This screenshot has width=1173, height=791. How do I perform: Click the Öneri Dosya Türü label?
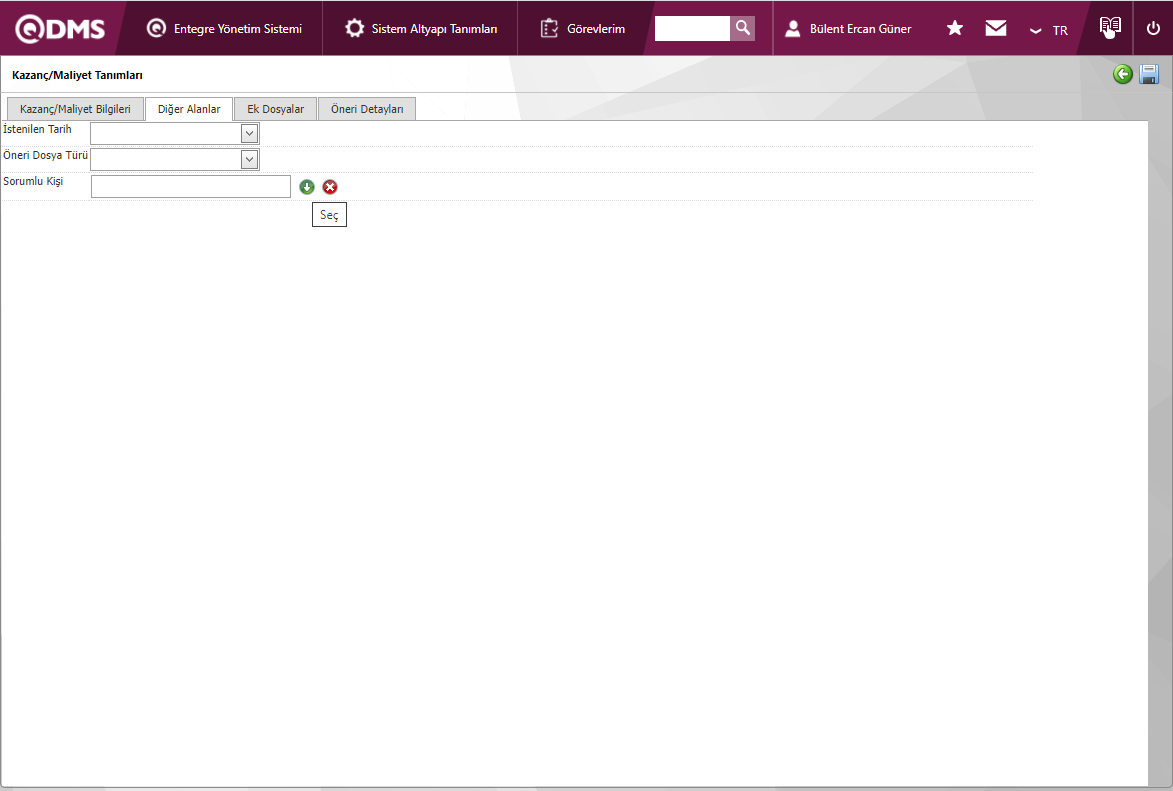[45, 156]
